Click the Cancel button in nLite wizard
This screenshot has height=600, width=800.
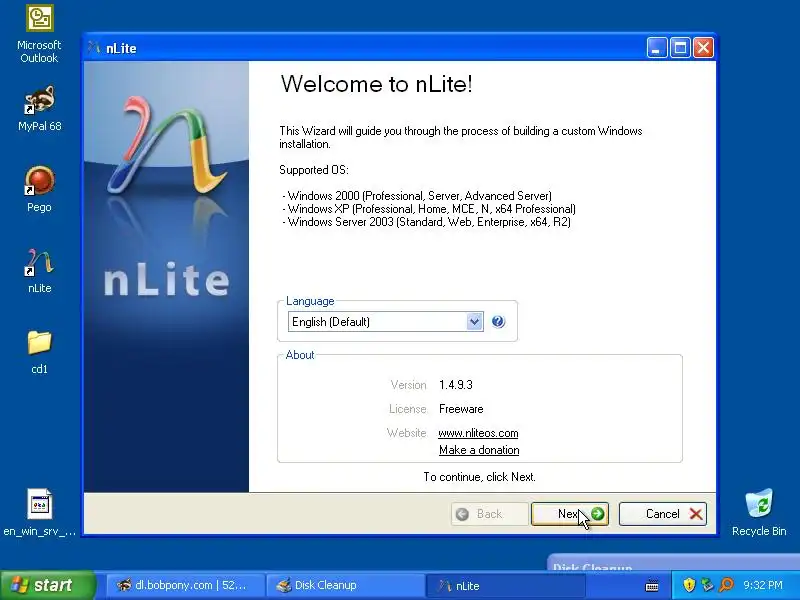click(x=663, y=514)
